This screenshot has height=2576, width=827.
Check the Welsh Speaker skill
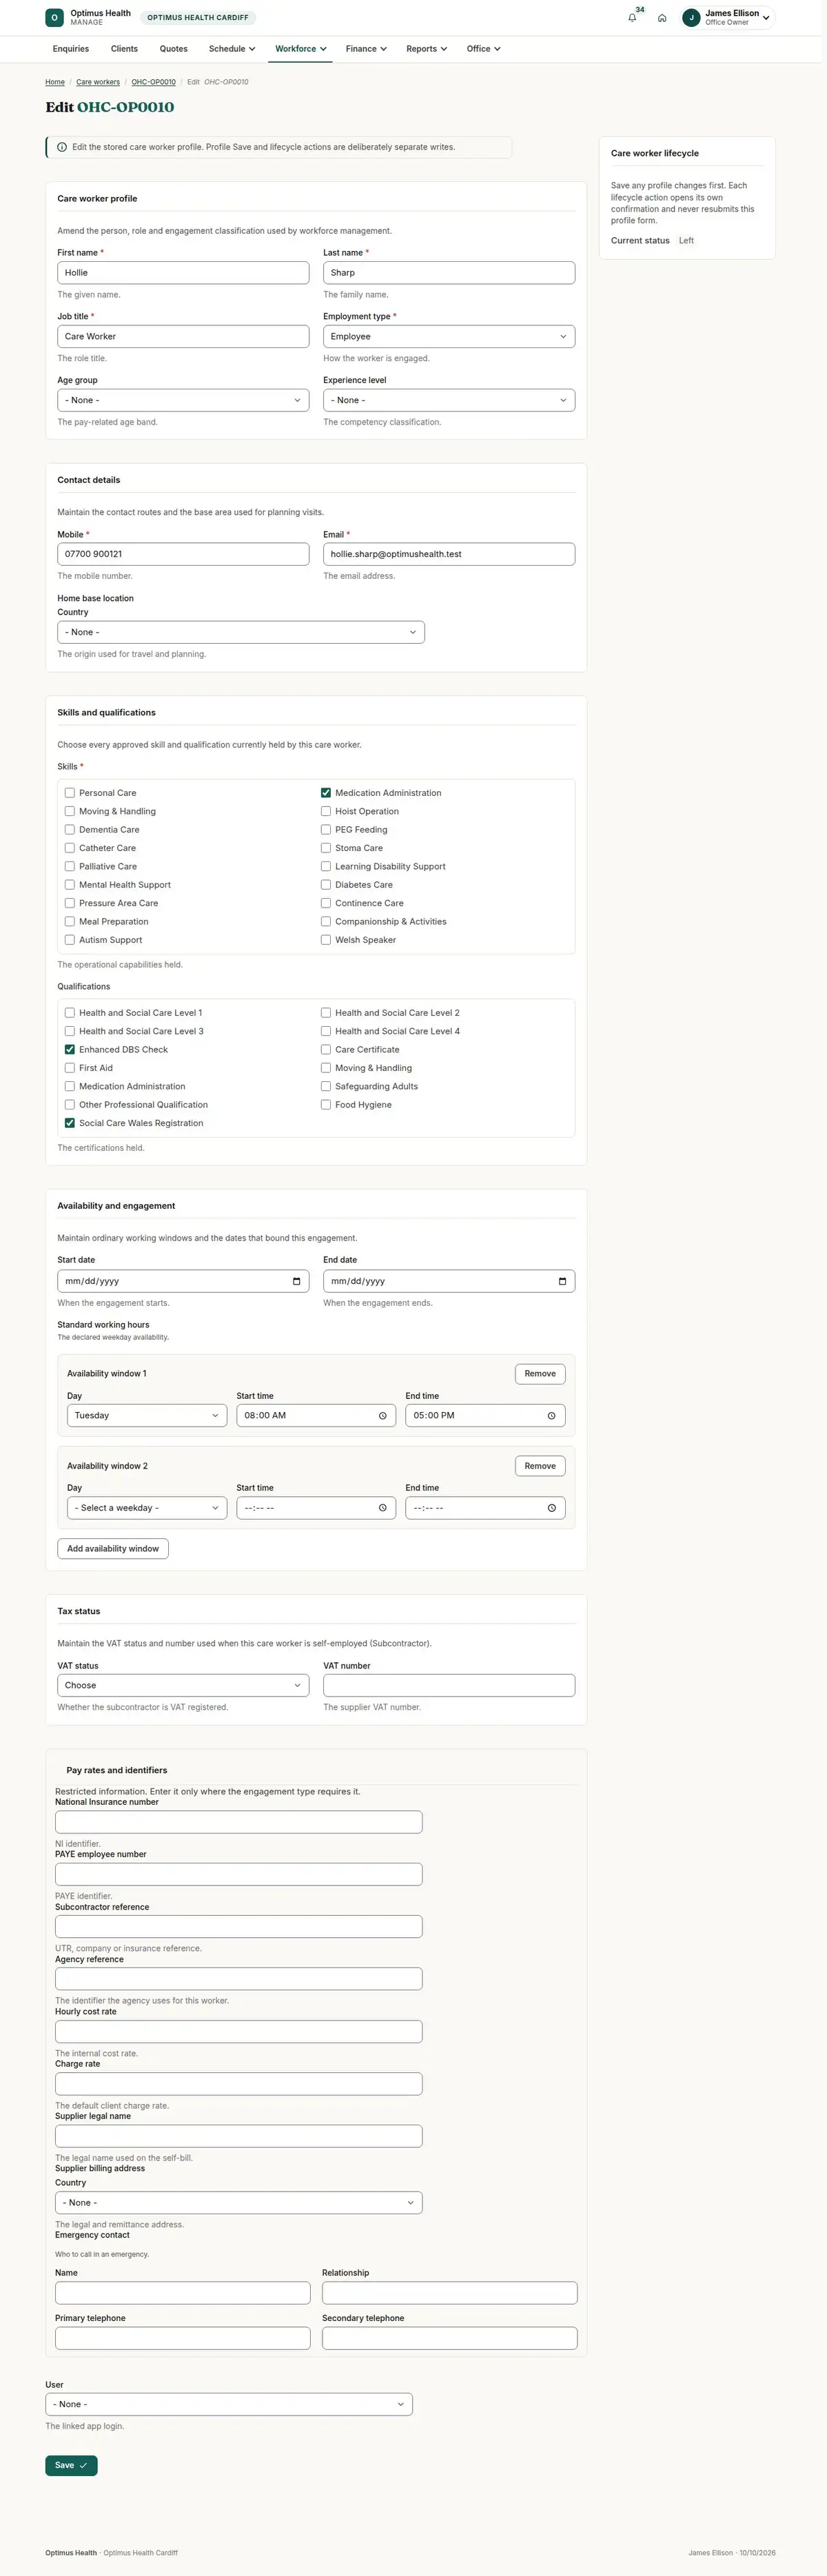326,940
